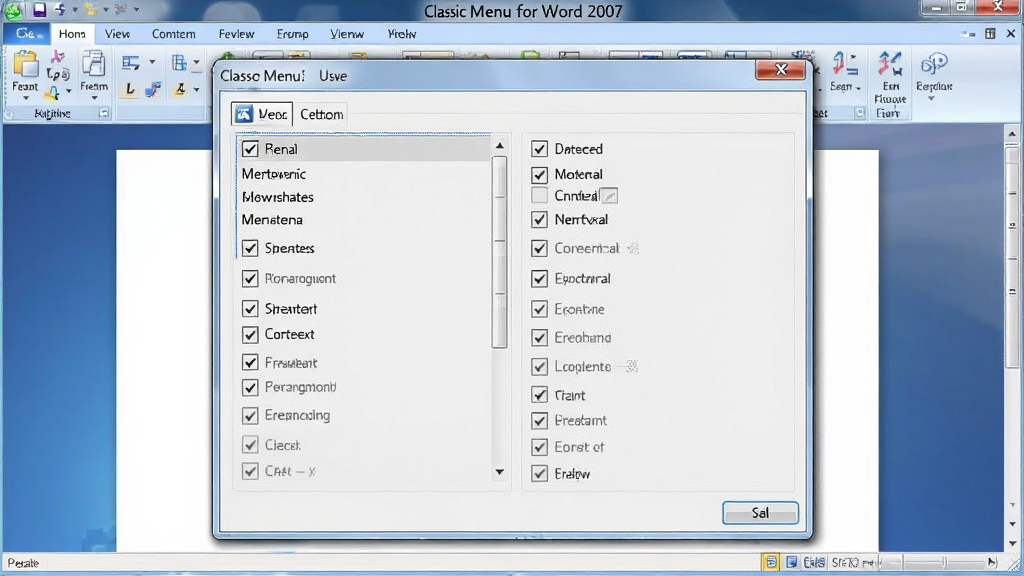
Task: Open the Cie file menu tab
Action: (26, 33)
